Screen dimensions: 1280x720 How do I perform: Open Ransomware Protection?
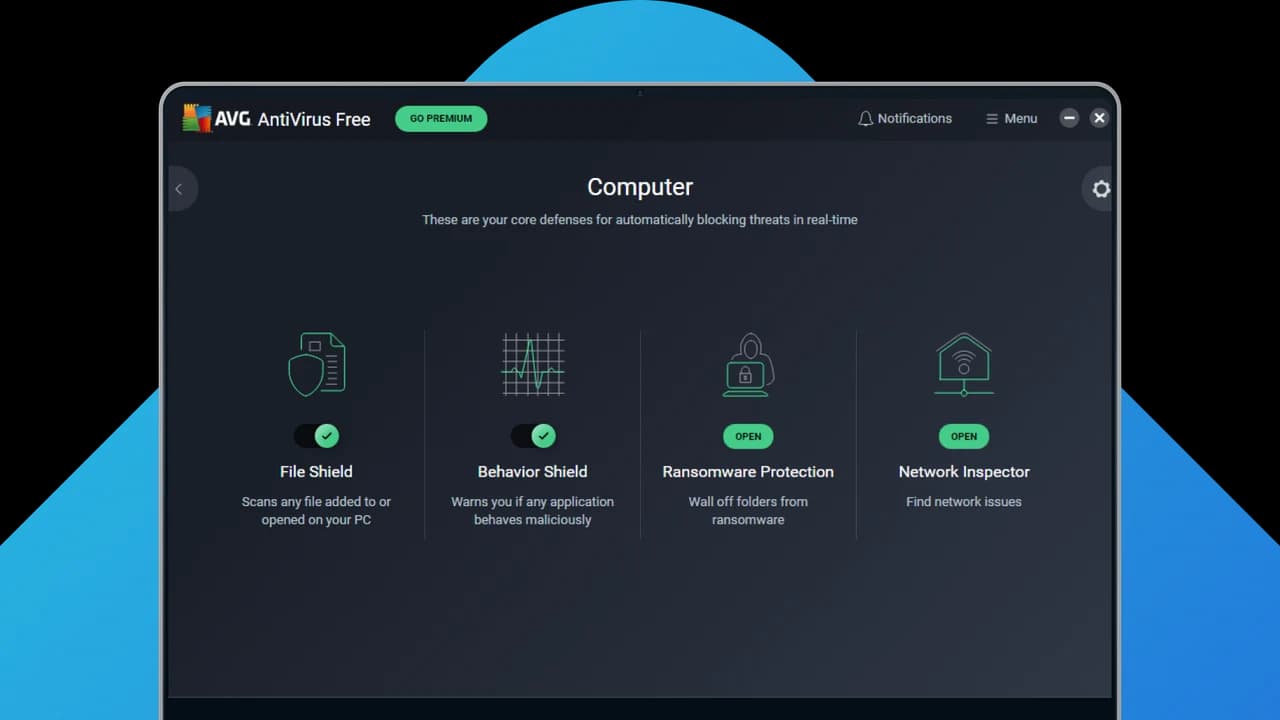click(748, 436)
